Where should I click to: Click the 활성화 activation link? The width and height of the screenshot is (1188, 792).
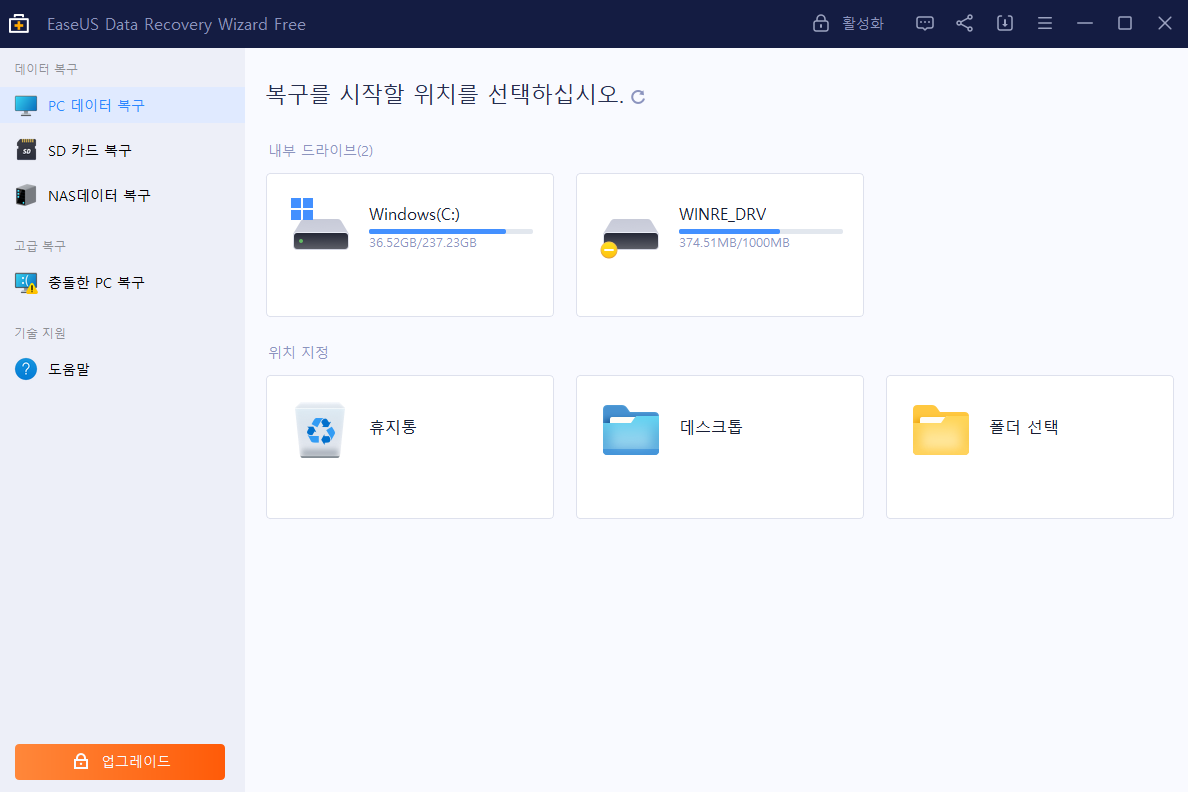[861, 22]
